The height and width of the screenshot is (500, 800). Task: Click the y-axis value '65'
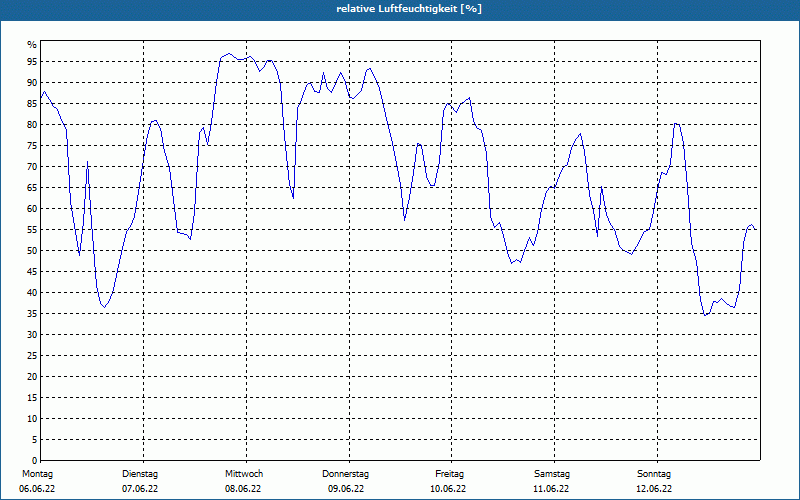click(x=32, y=187)
